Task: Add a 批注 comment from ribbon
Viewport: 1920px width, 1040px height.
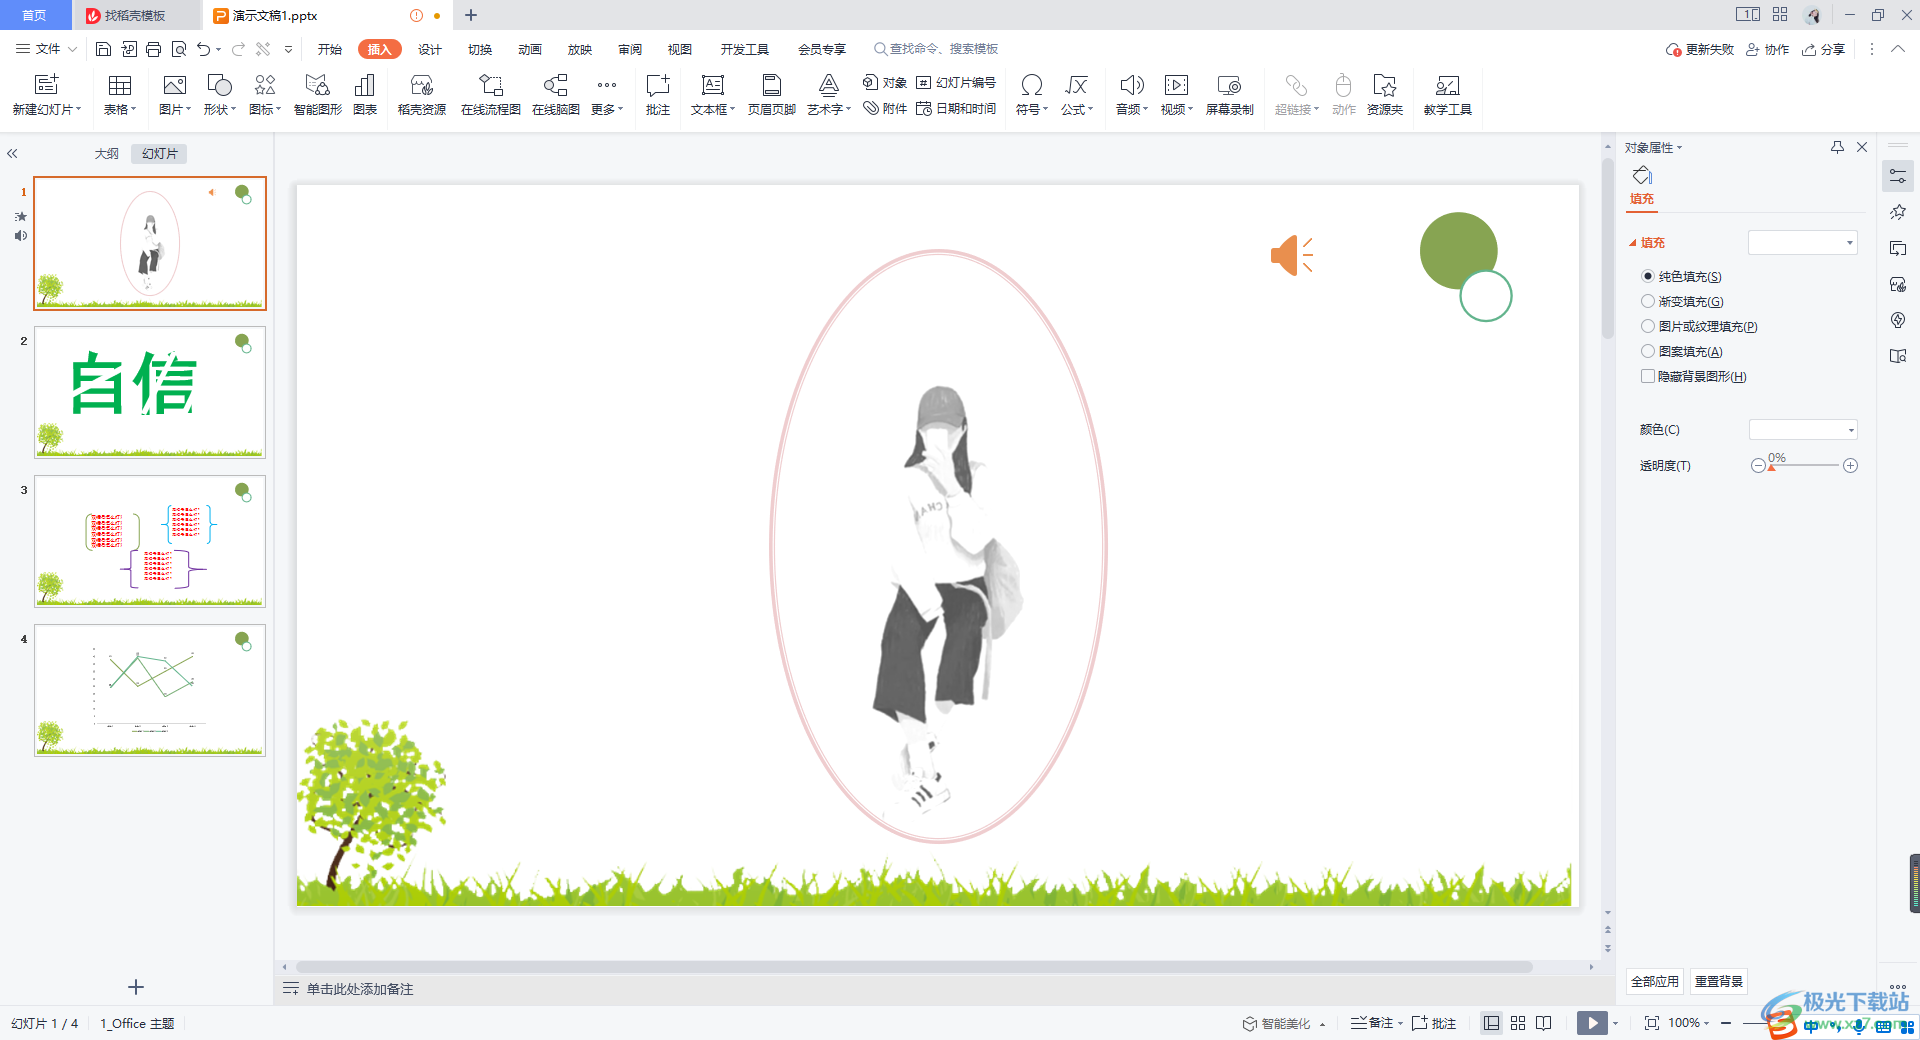Action: coord(658,95)
